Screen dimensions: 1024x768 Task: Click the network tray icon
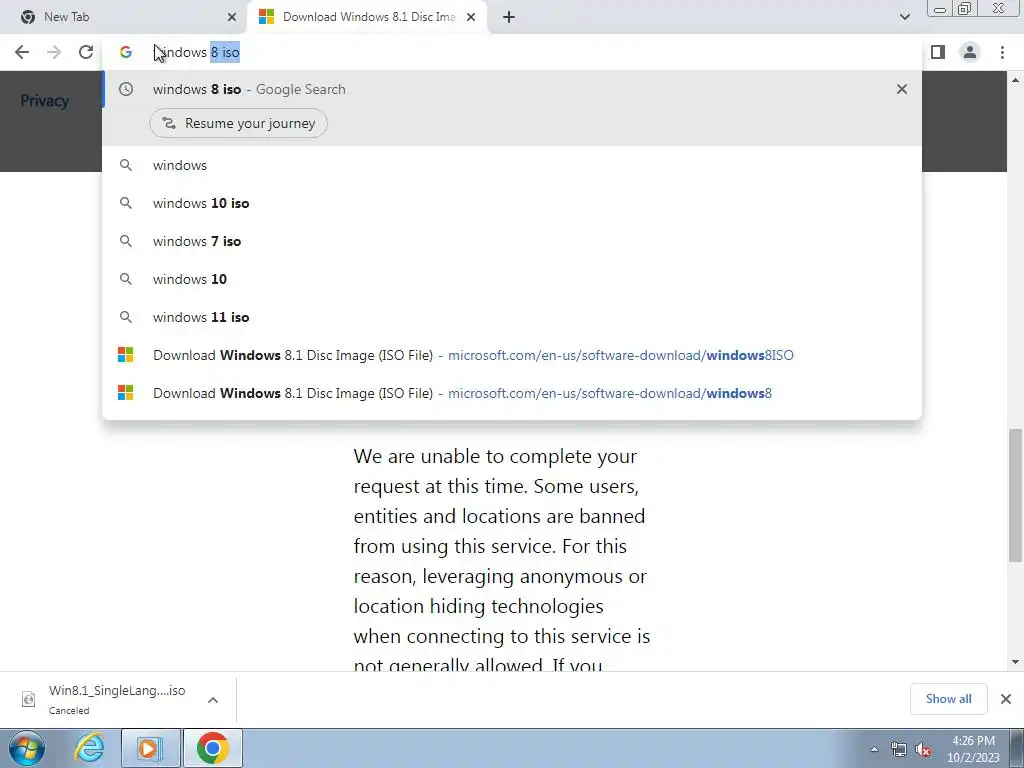point(899,750)
